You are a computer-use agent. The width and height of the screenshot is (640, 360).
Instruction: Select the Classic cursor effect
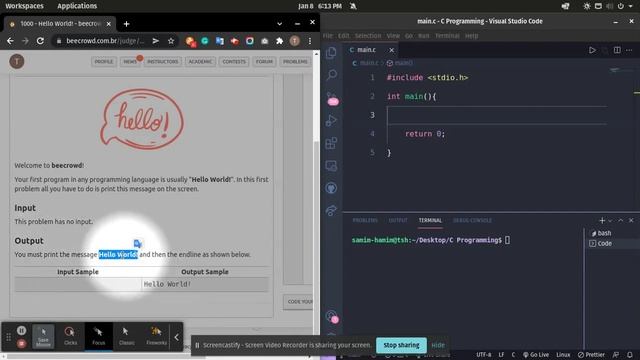tap(127, 336)
